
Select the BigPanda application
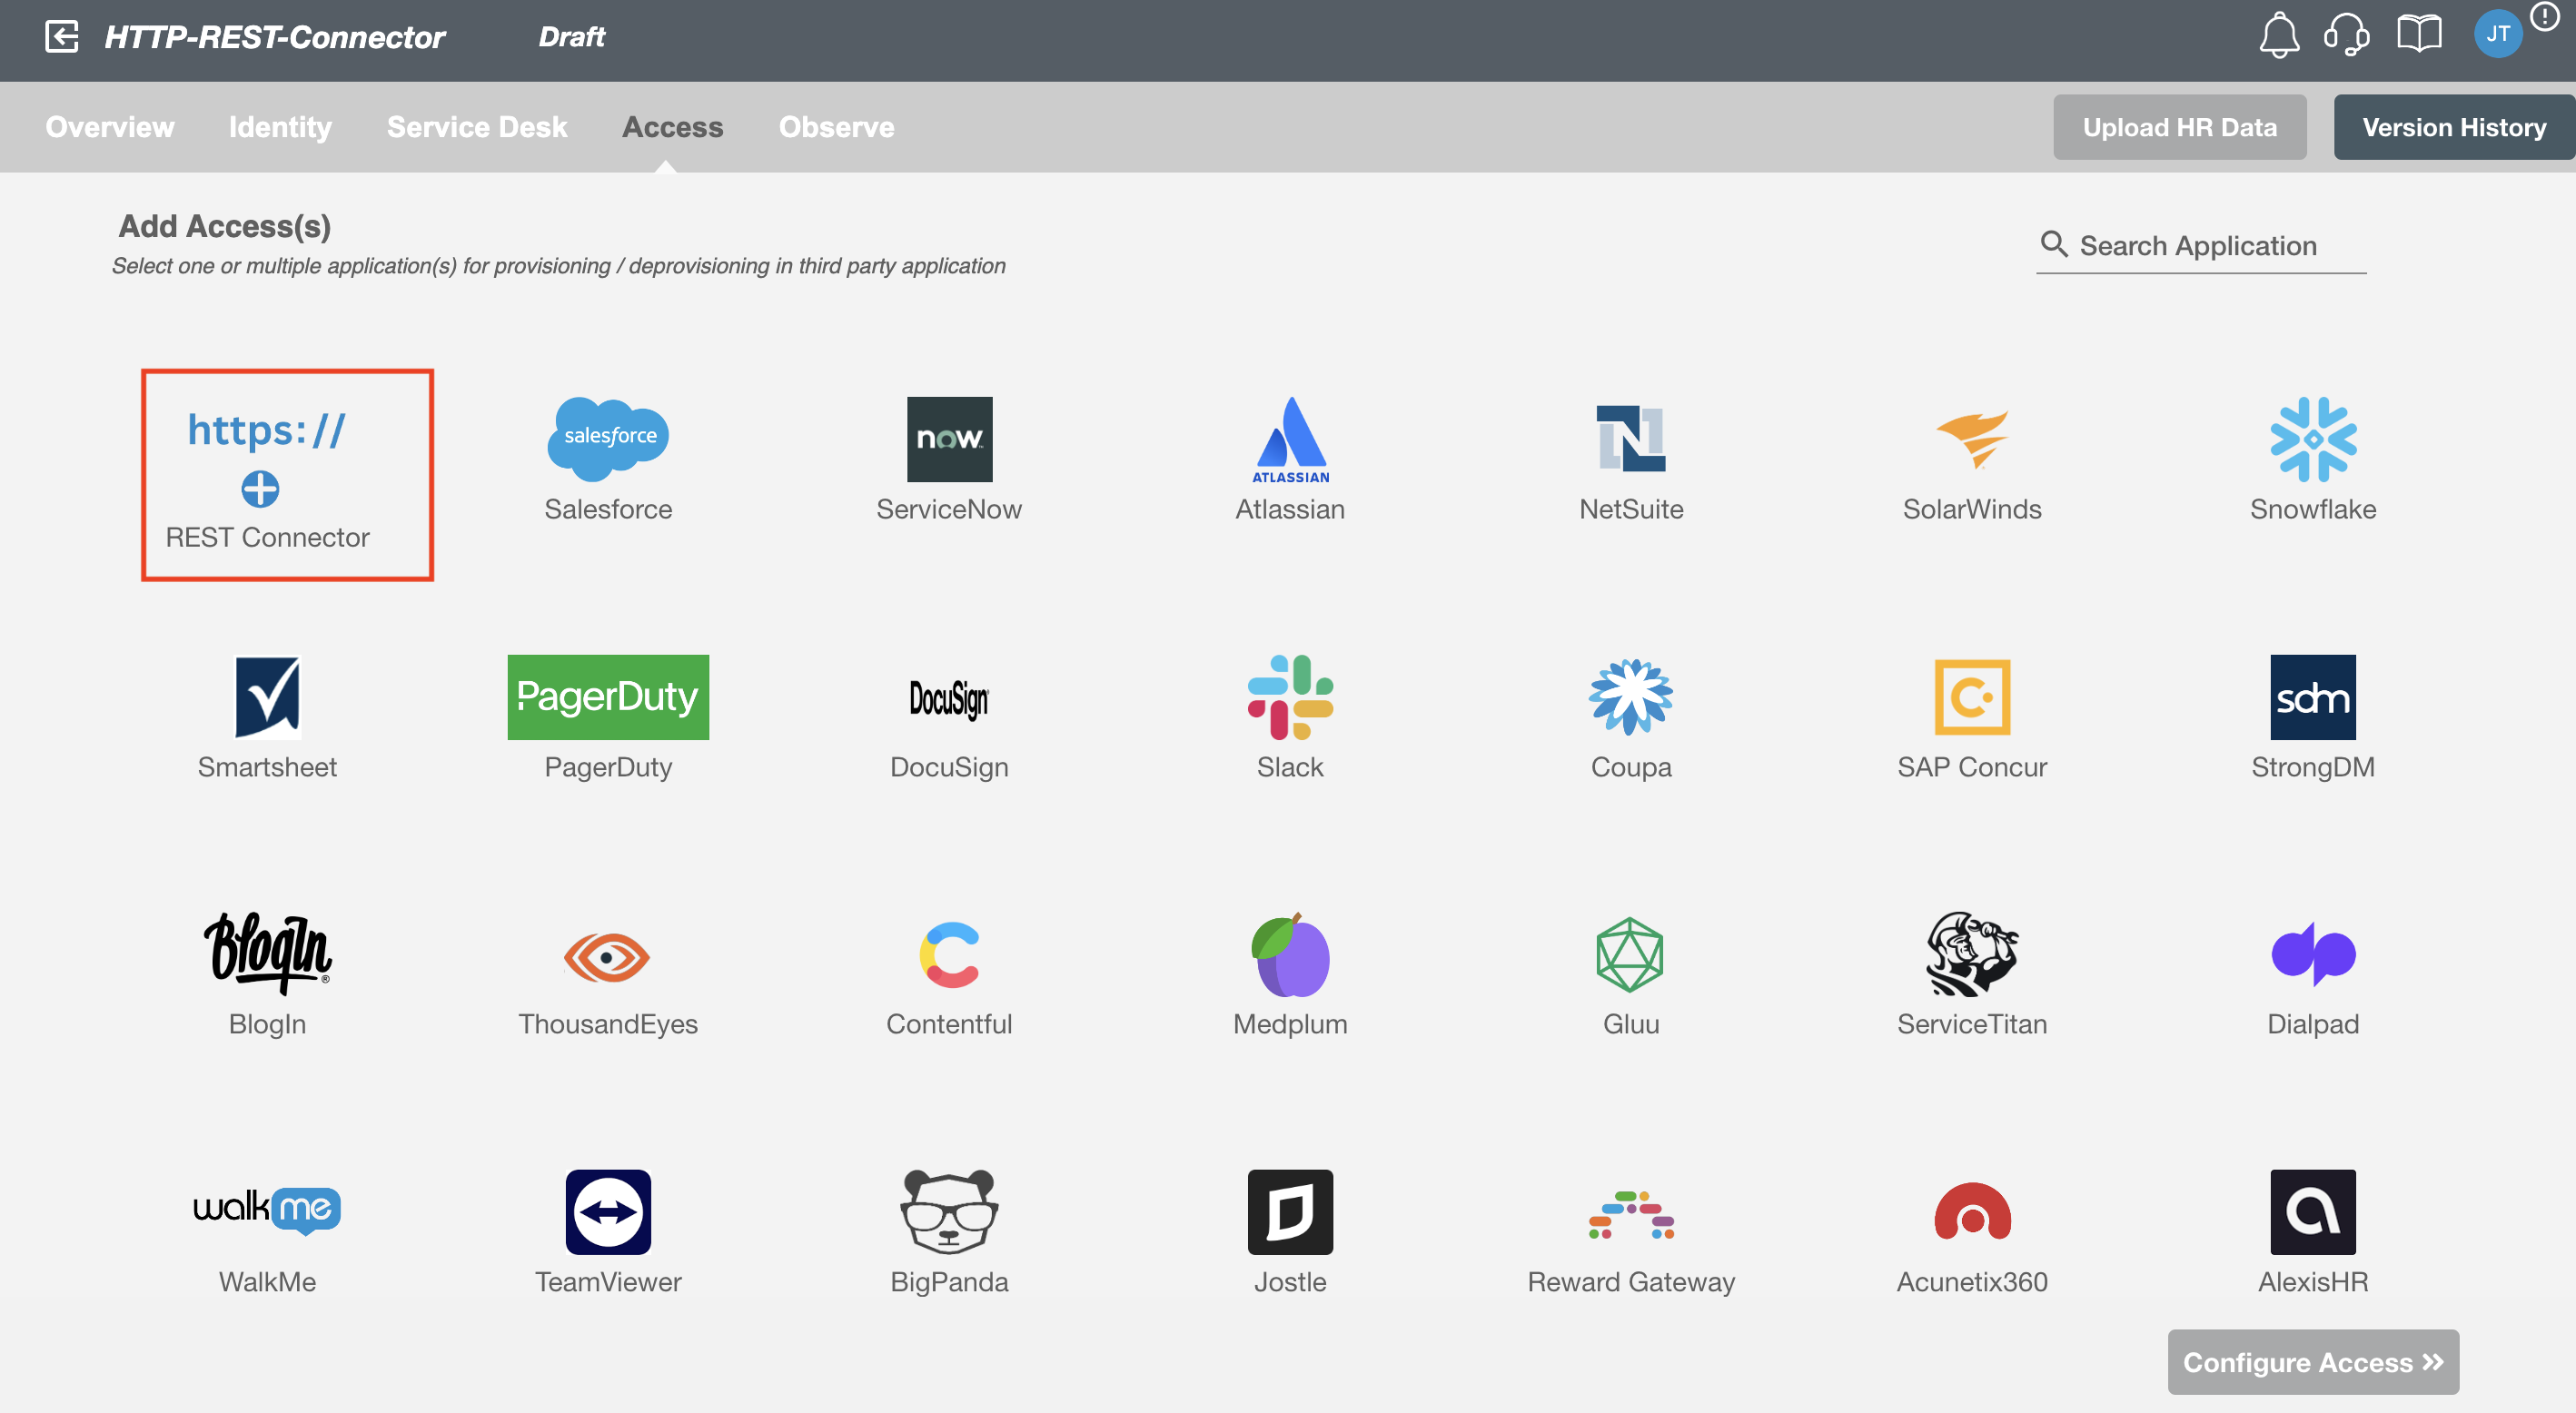pyautogui.click(x=949, y=1232)
